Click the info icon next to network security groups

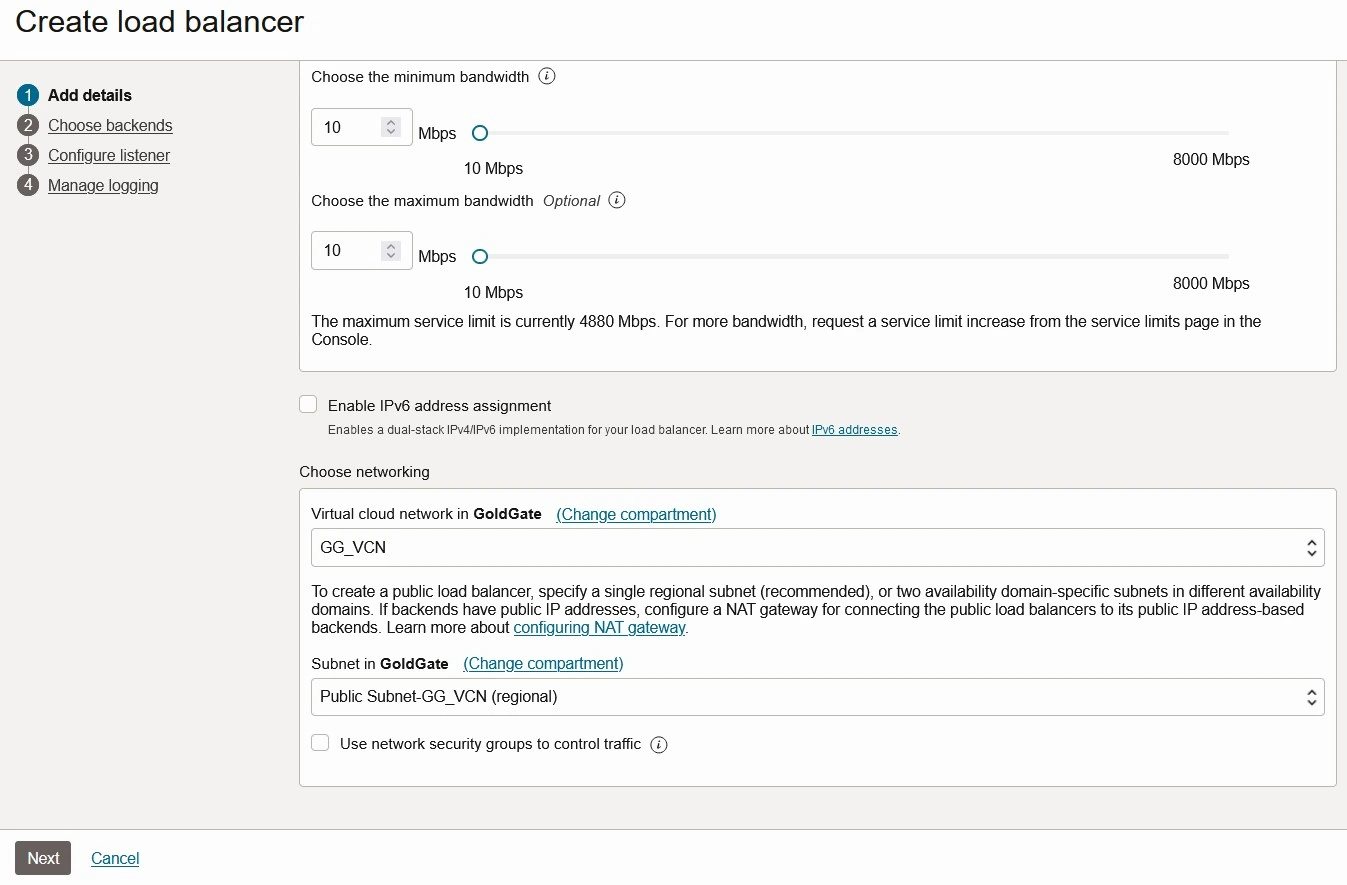click(659, 744)
